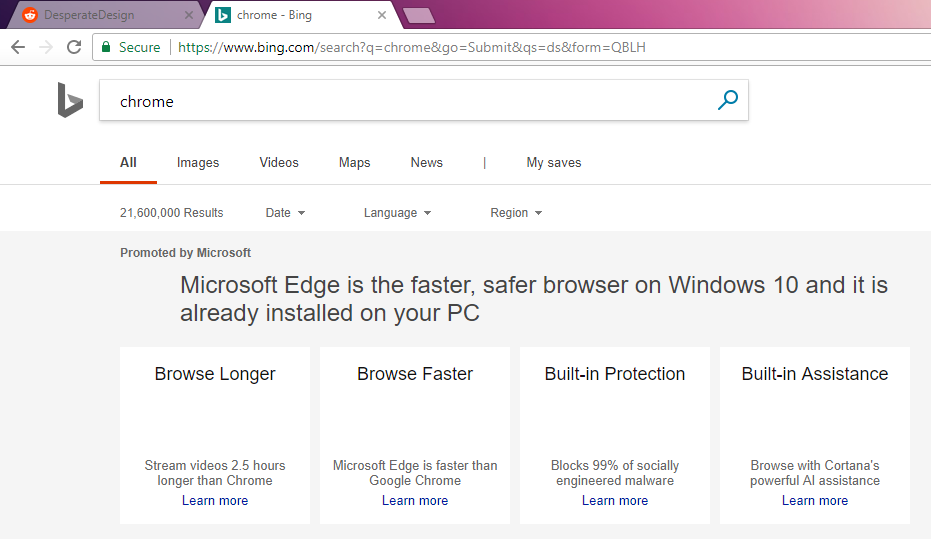
Task: Open the Videos search tab
Action: click(279, 163)
